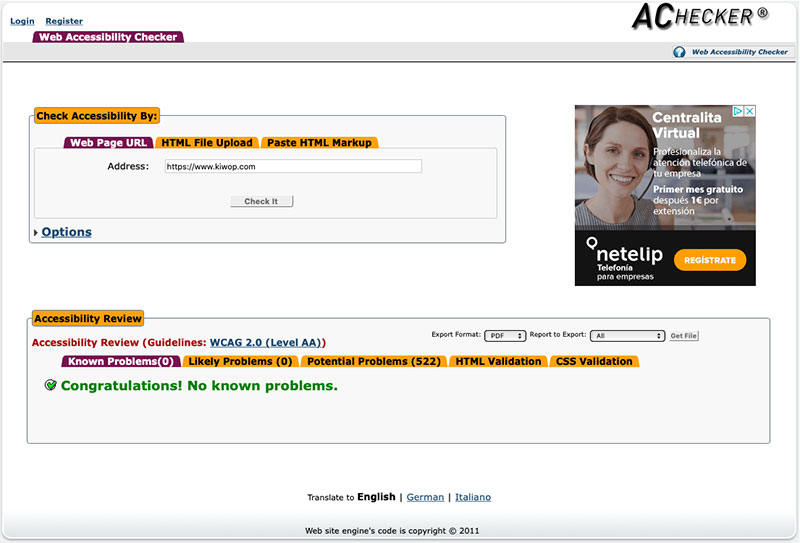The image size is (800, 543).
Task: Switch to the HTML File Upload tab
Action: click(207, 142)
